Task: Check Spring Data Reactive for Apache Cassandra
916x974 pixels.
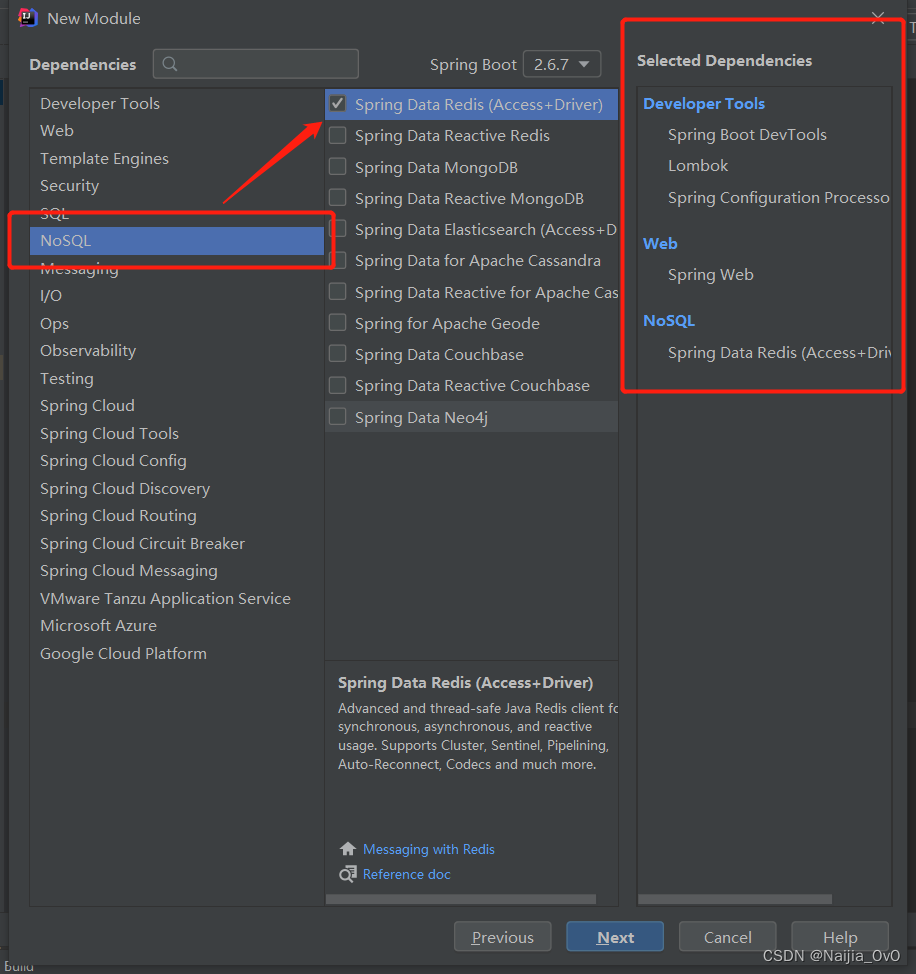Action: [x=337, y=291]
